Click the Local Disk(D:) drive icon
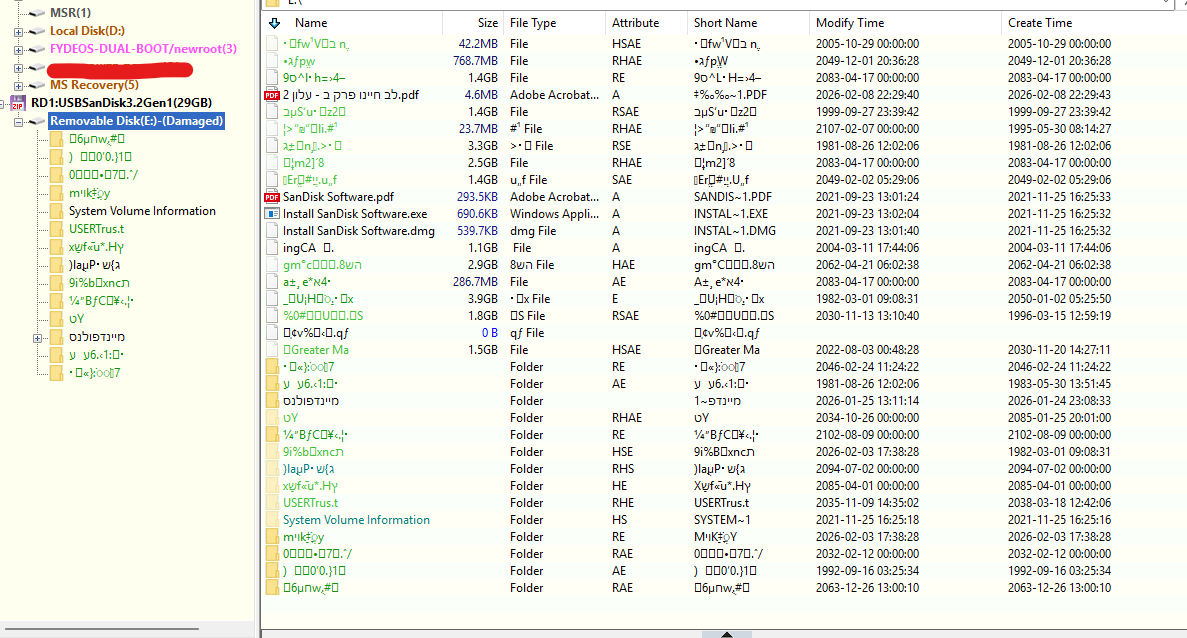The height and width of the screenshot is (638, 1187). pos(37,31)
